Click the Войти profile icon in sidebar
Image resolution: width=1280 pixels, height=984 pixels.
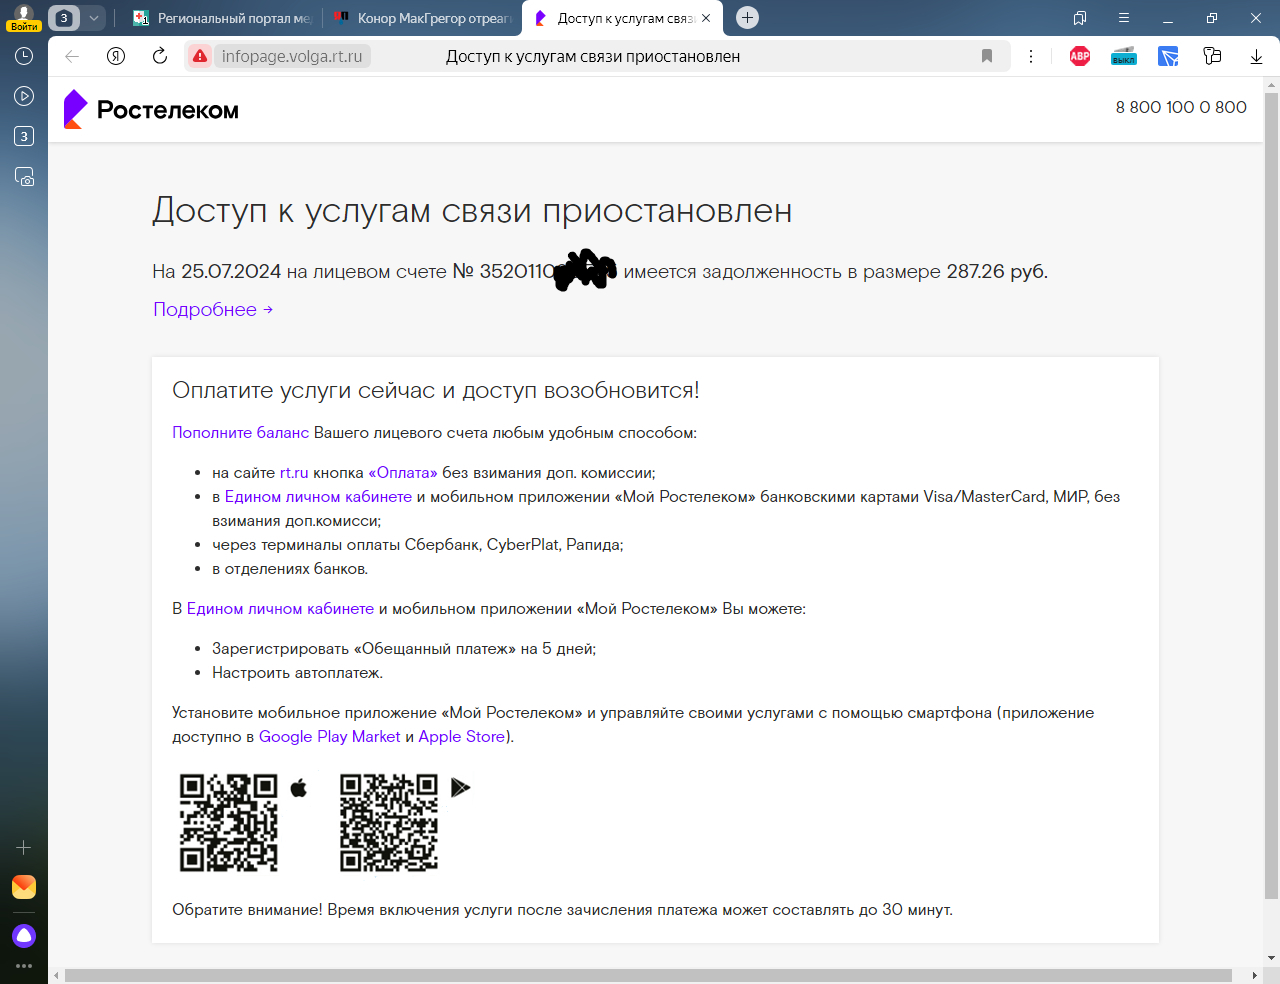24,18
